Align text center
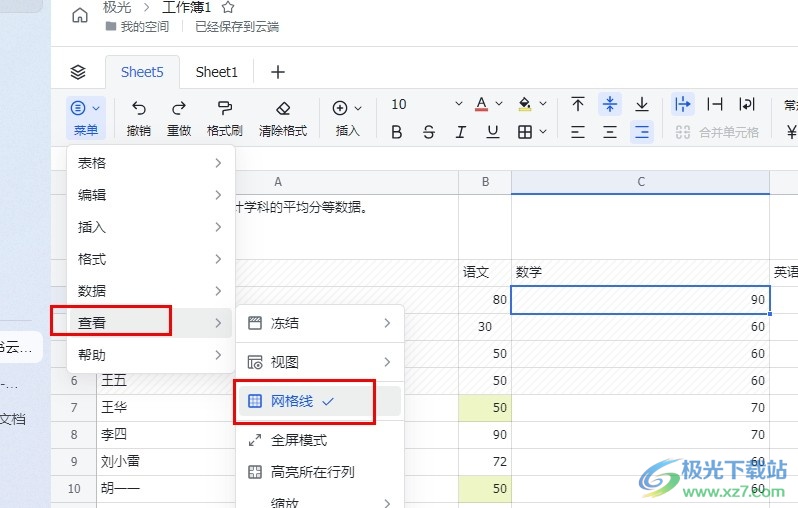The height and width of the screenshot is (508, 798). click(x=610, y=132)
